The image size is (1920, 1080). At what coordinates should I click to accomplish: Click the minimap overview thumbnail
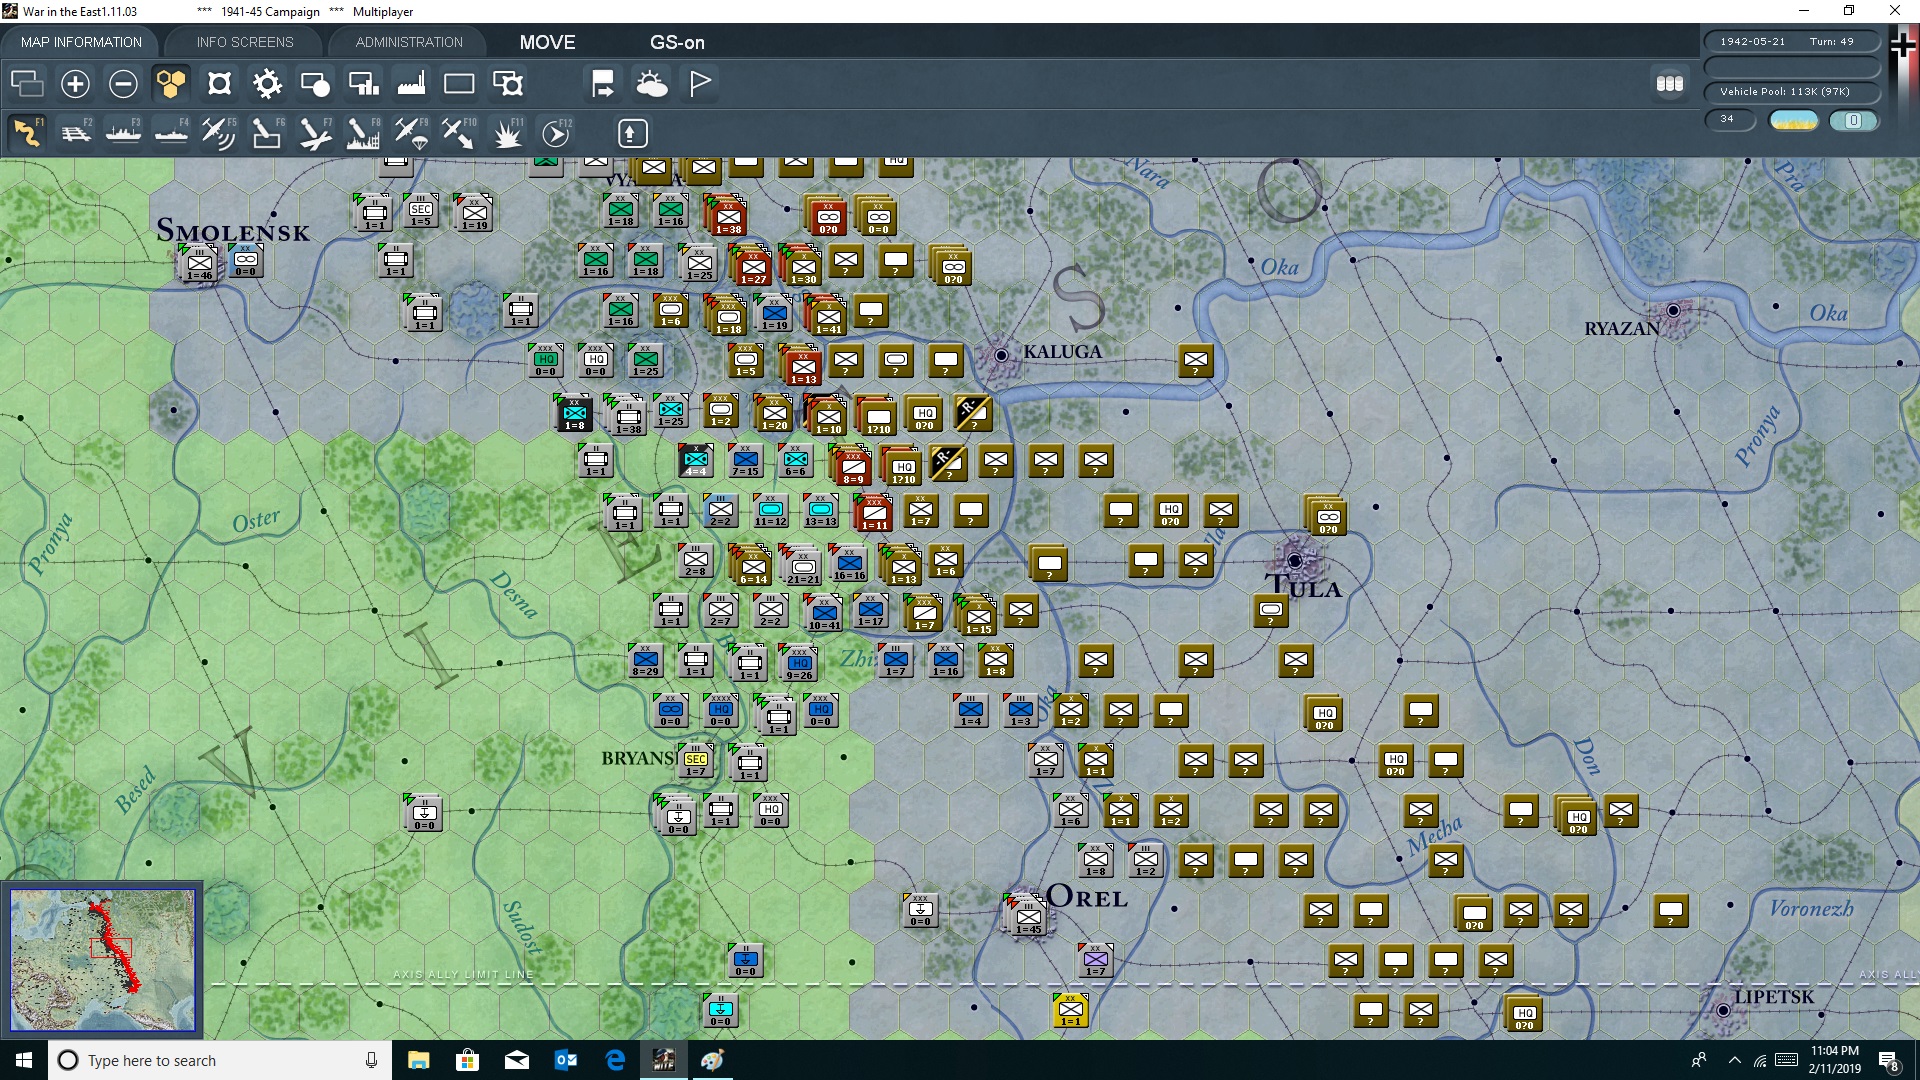pyautogui.click(x=103, y=960)
